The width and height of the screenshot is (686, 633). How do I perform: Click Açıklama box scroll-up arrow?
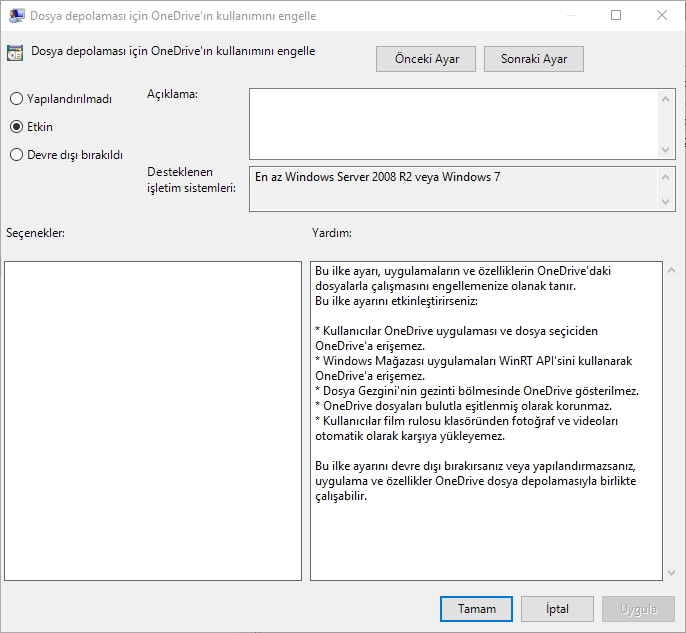pyautogui.click(x=665, y=99)
